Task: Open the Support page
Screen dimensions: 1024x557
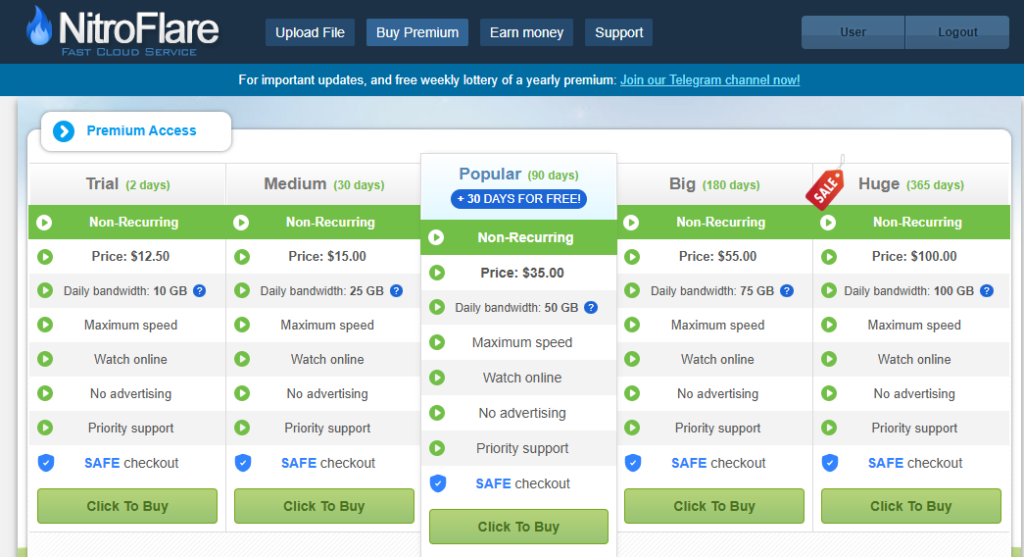Action: pos(618,33)
